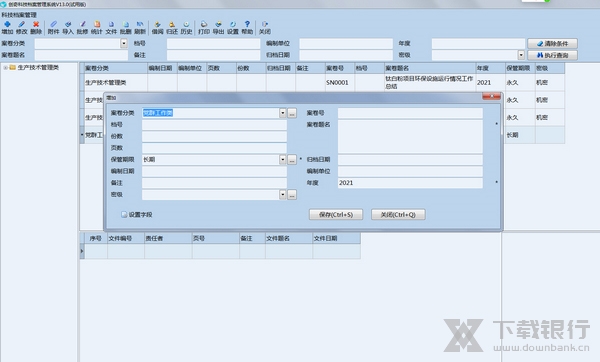The width and height of the screenshot is (600, 362).
Task: Open the dialog's 保管期限 dropdown arrow
Action: [x=282, y=160]
